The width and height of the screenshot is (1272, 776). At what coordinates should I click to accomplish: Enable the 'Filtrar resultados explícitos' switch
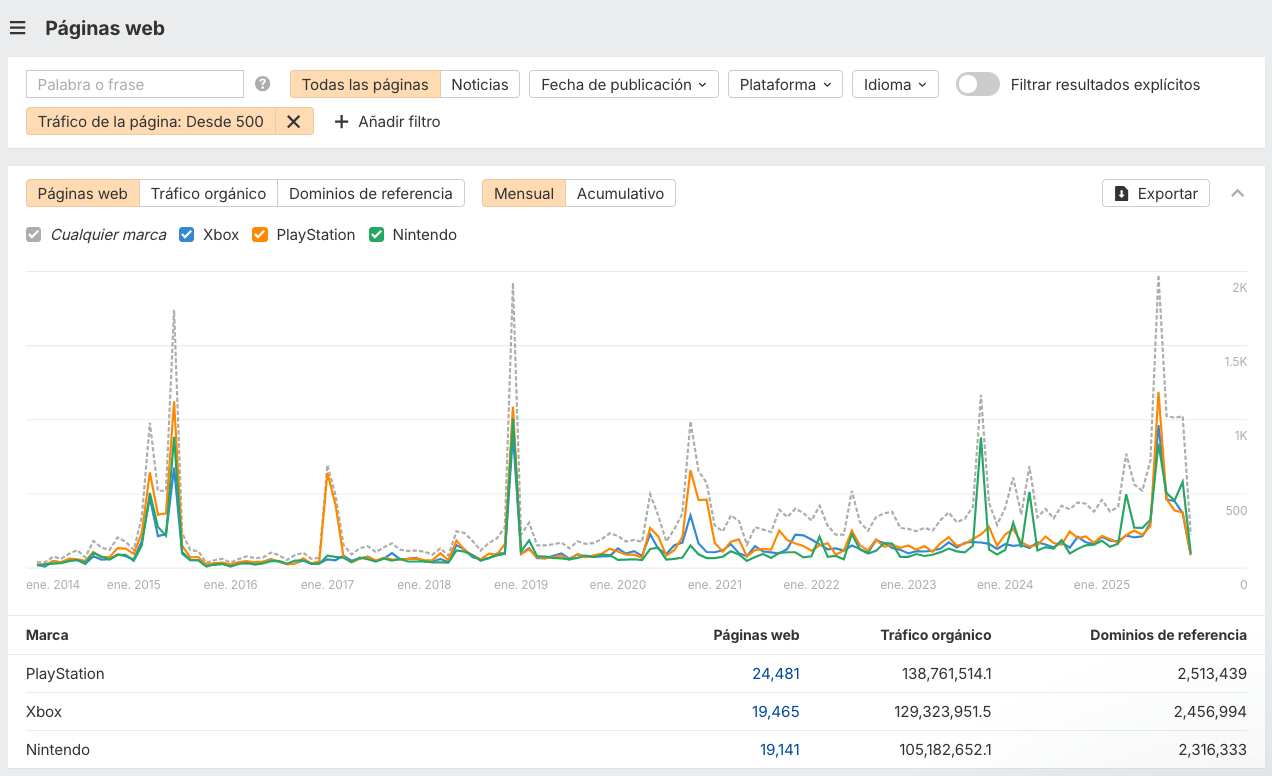977,84
